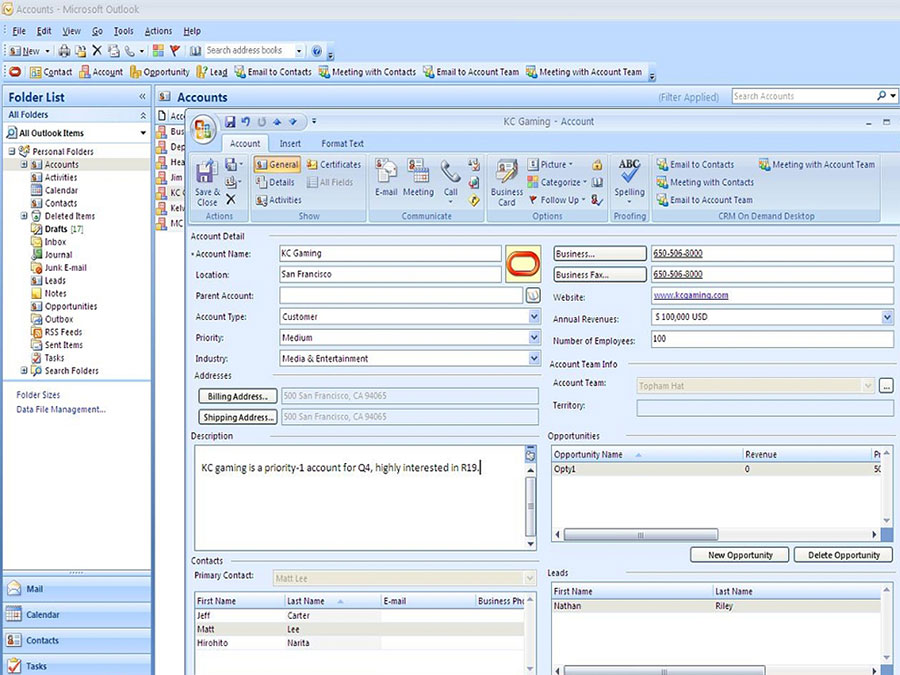
Task: Create new Contact from CRM toolbar
Action: pos(51,72)
